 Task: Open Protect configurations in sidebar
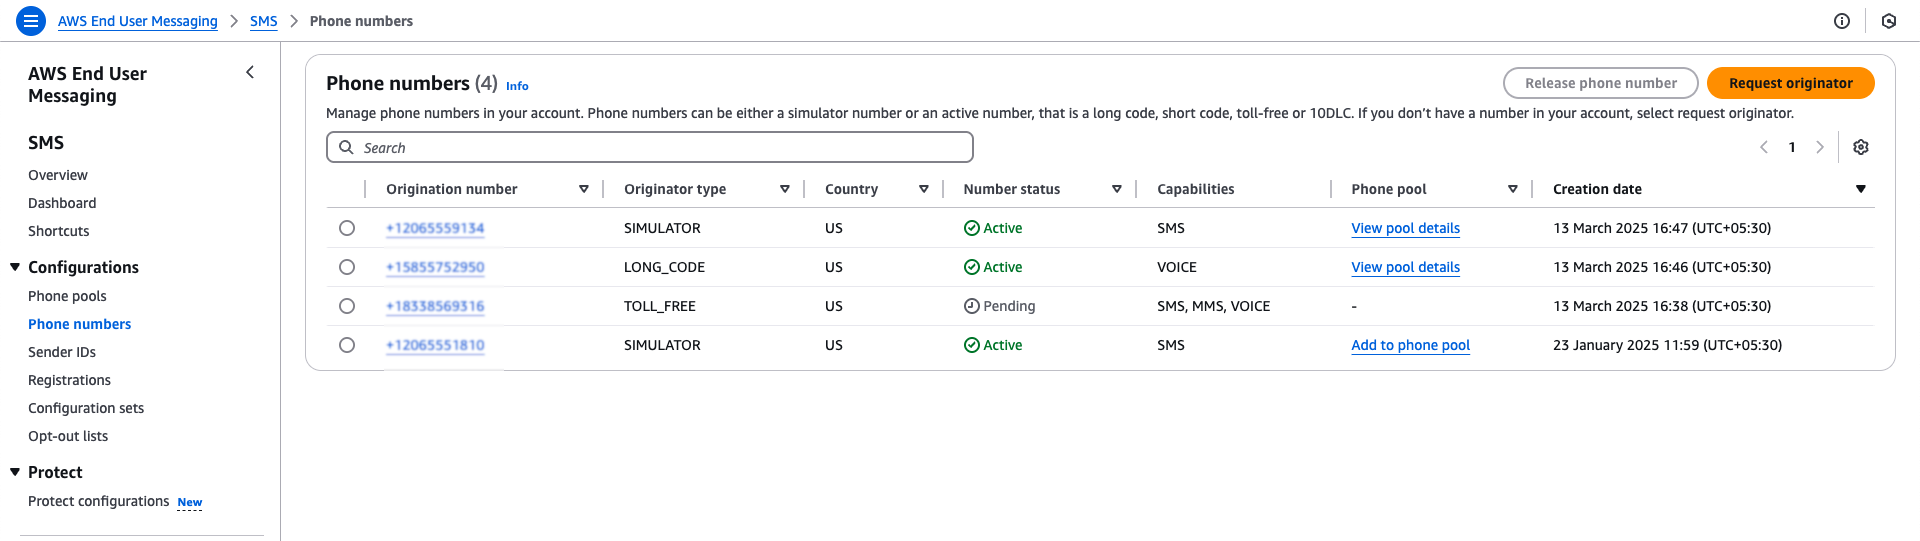click(x=99, y=501)
